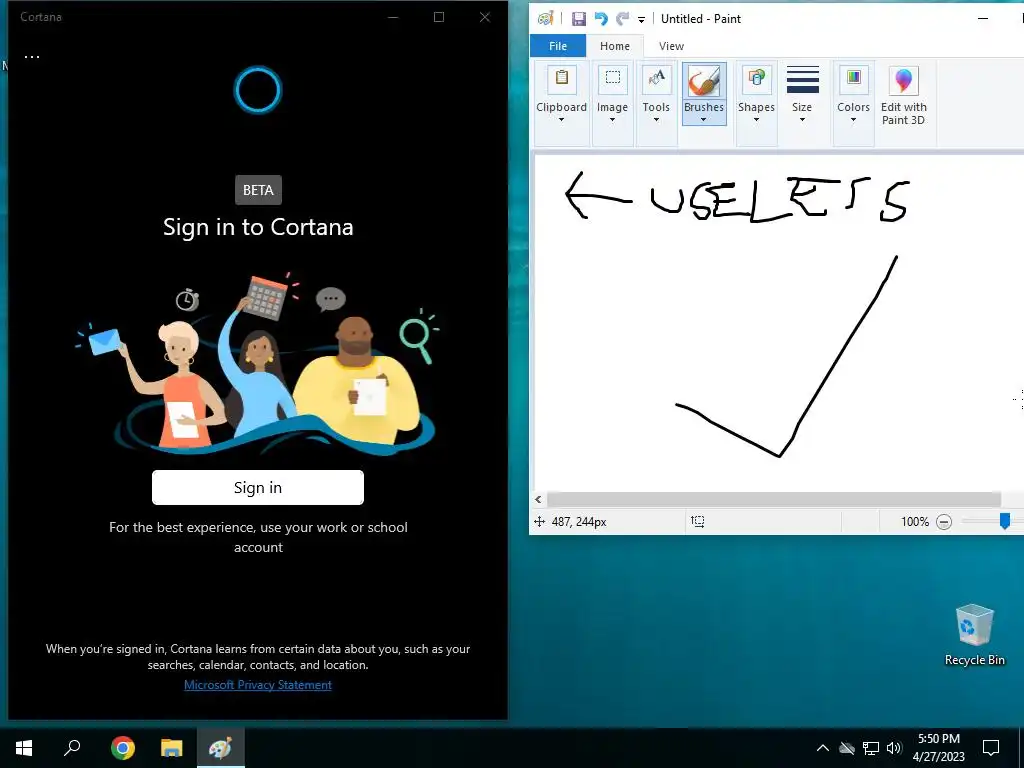
Task: Expand the Tools dropdown arrow
Action: point(656,120)
